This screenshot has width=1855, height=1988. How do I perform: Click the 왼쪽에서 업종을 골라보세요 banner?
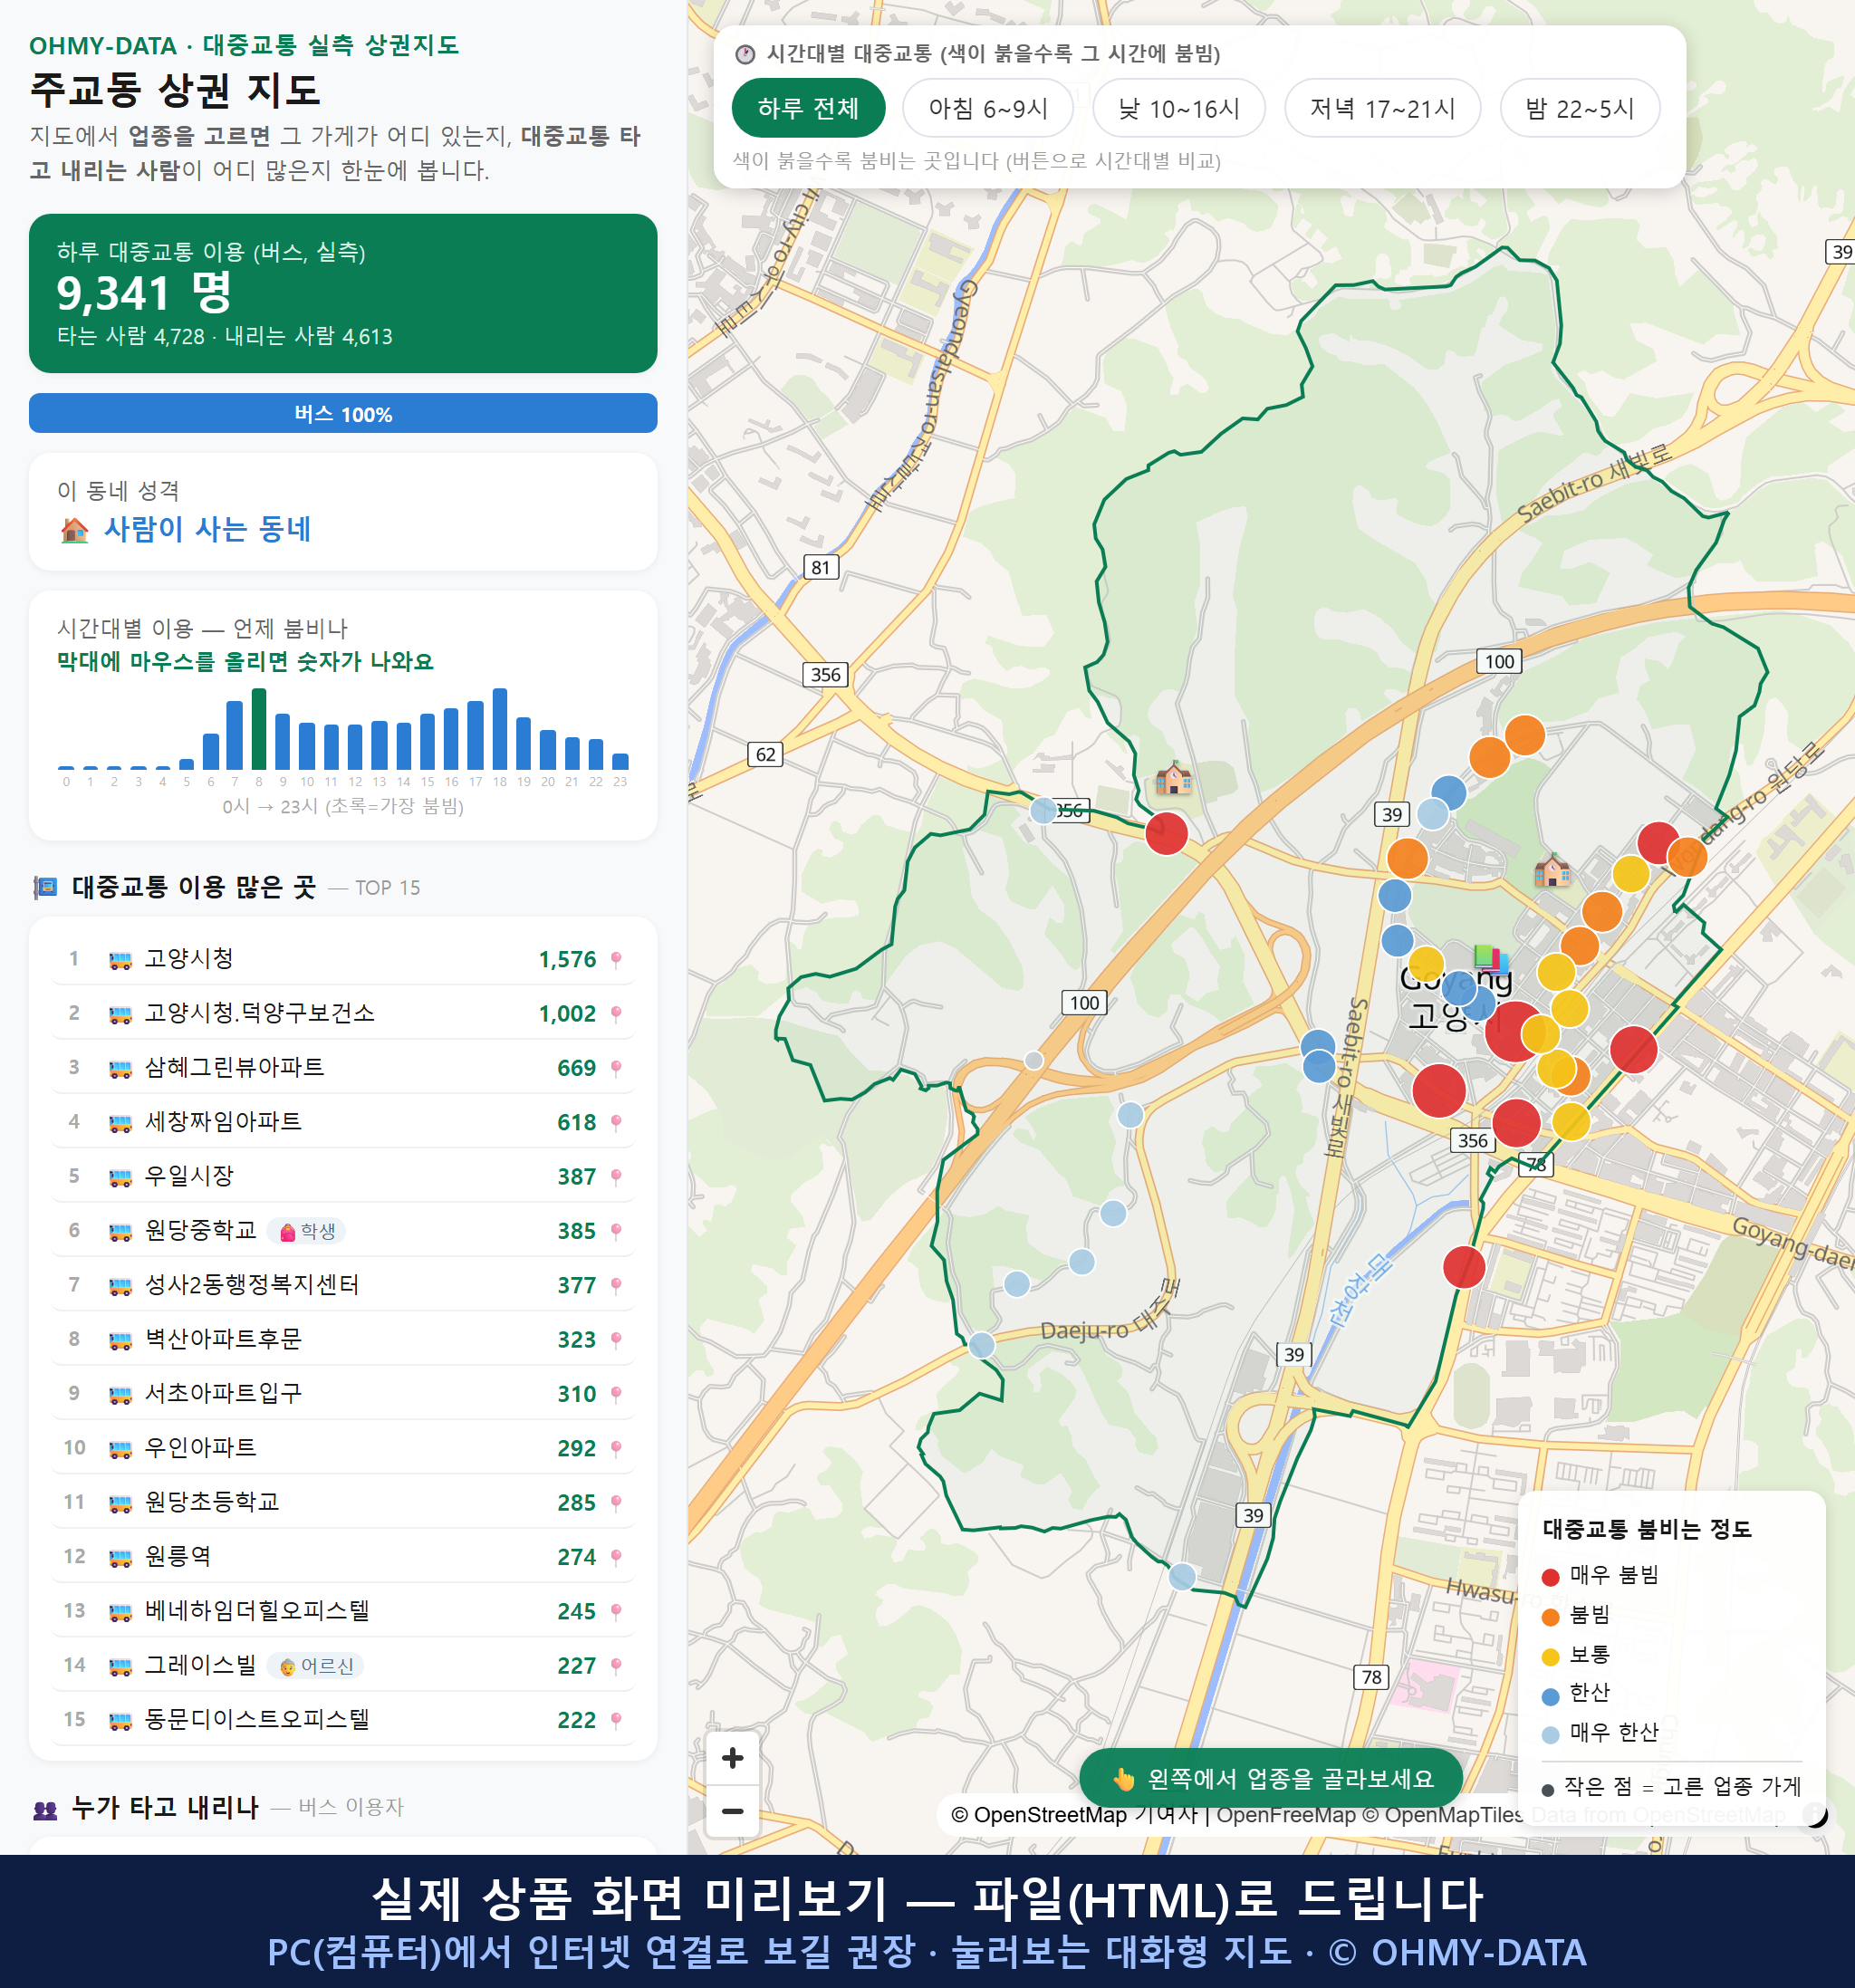coord(1272,1779)
